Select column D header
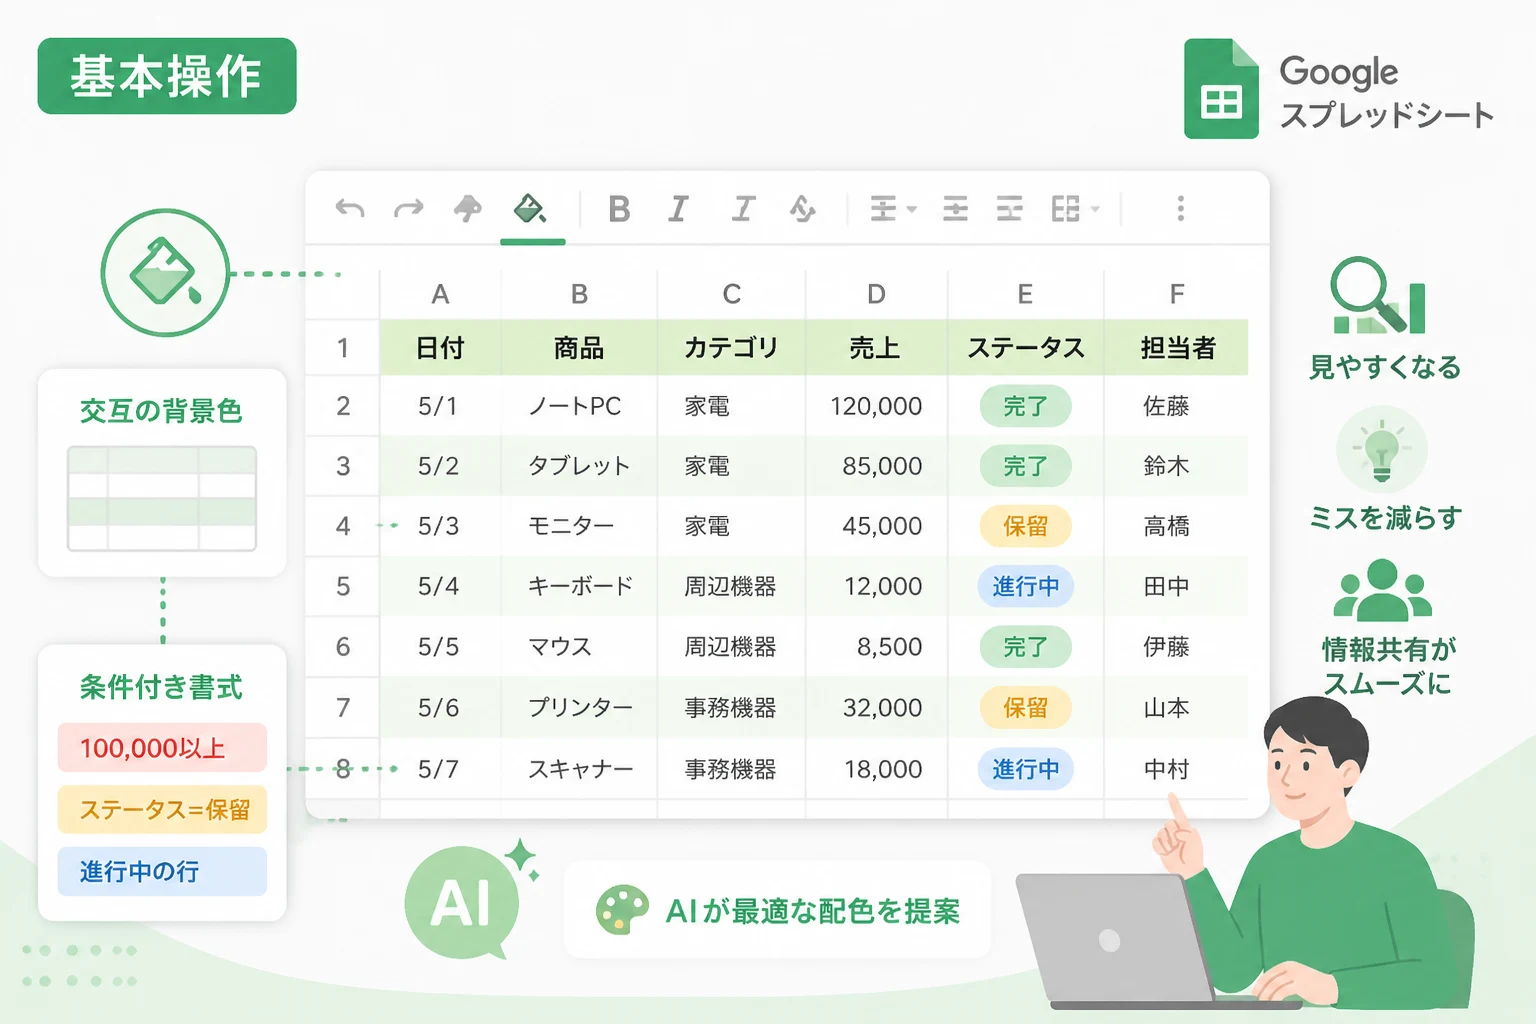The width and height of the screenshot is (1536, 1024). click(876, 294)
